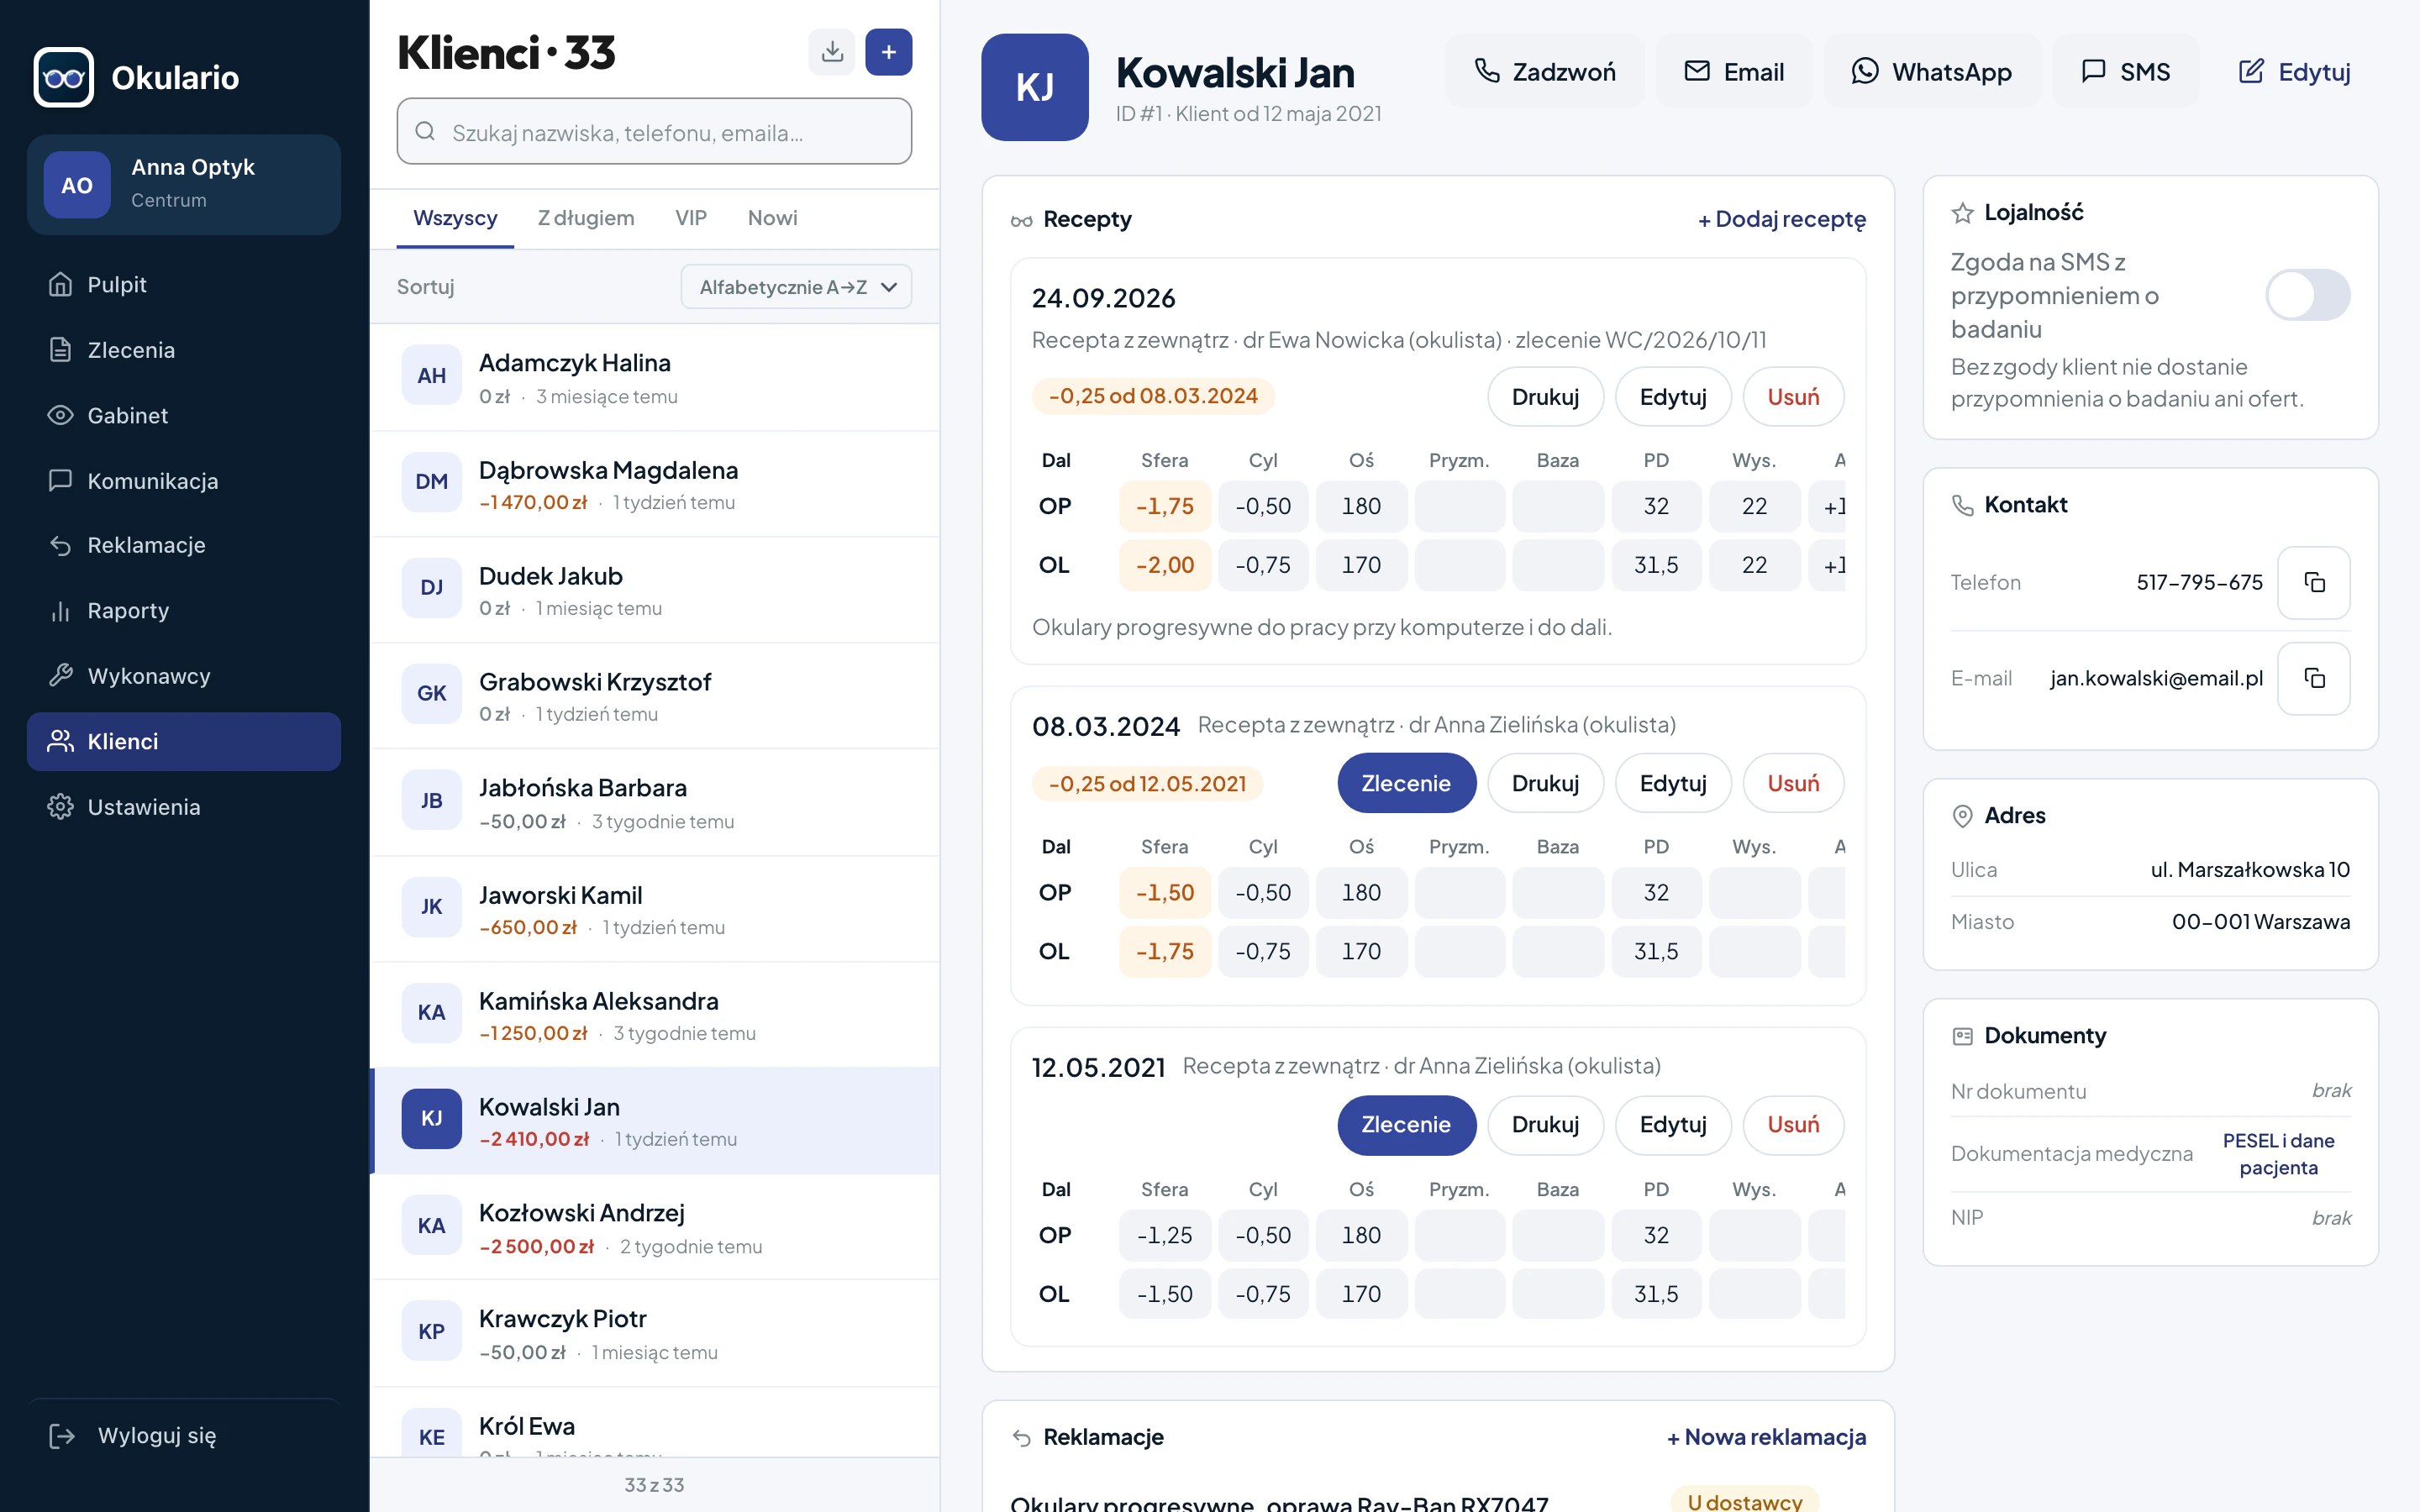Screen dimensions: 2420x1512
Task: Open Ustawienia settings
Action: (x=184, y=807)
